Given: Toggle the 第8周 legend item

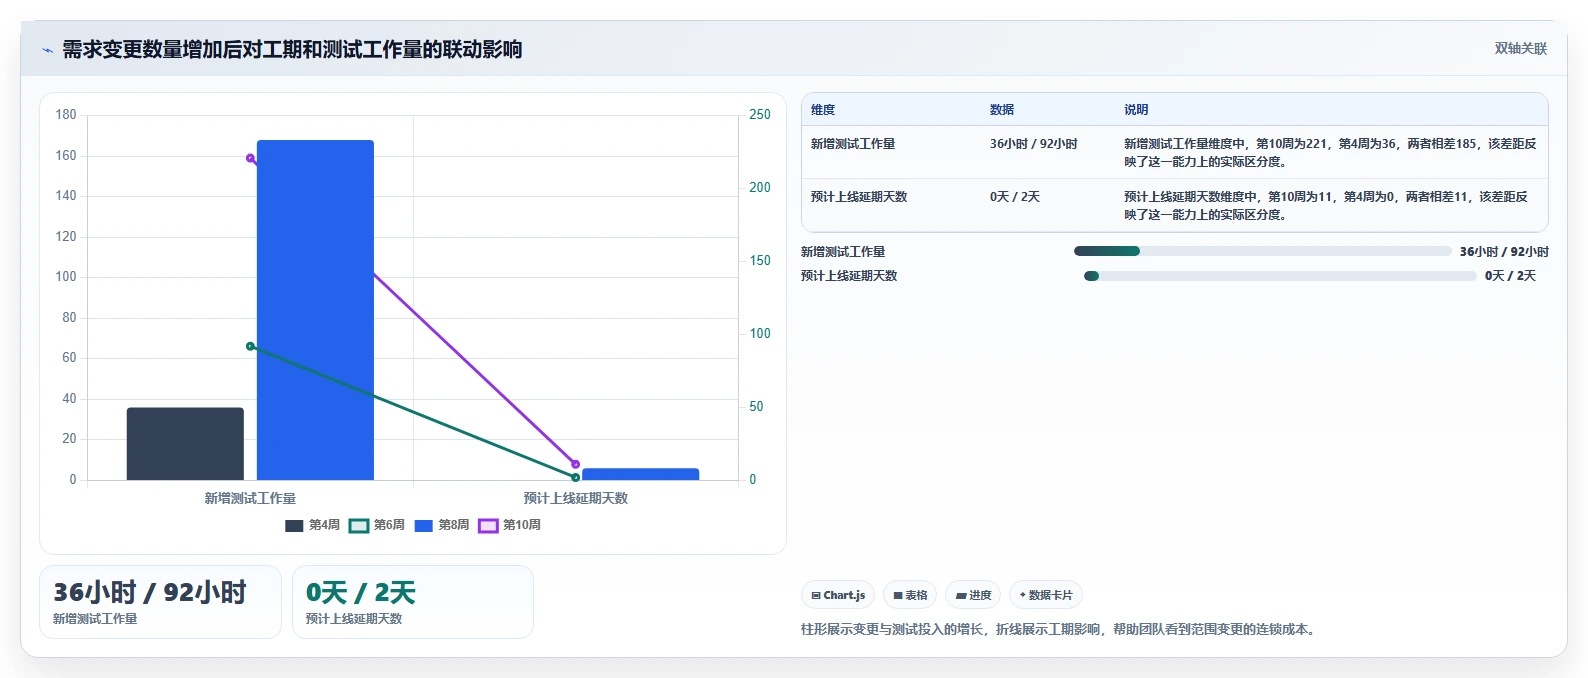Looking at the screenshot, I should pyautogui.click(x=442, y=525).
